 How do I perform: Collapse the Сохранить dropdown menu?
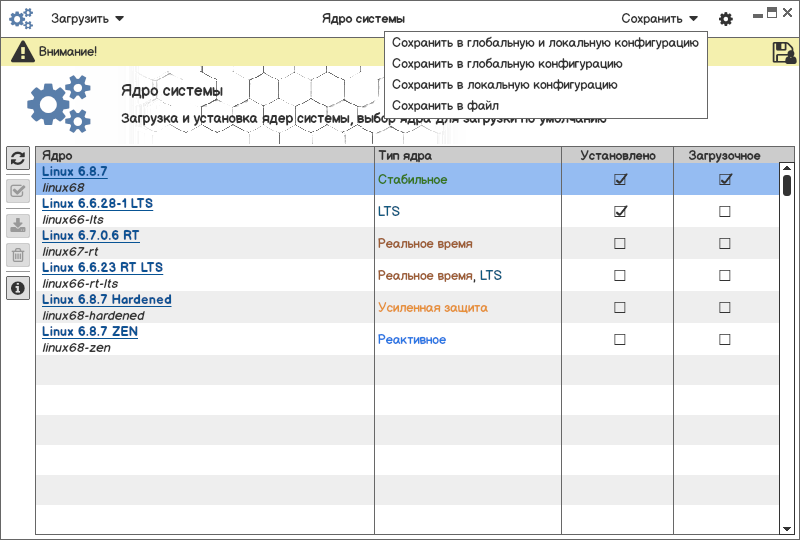pos(659,18)
